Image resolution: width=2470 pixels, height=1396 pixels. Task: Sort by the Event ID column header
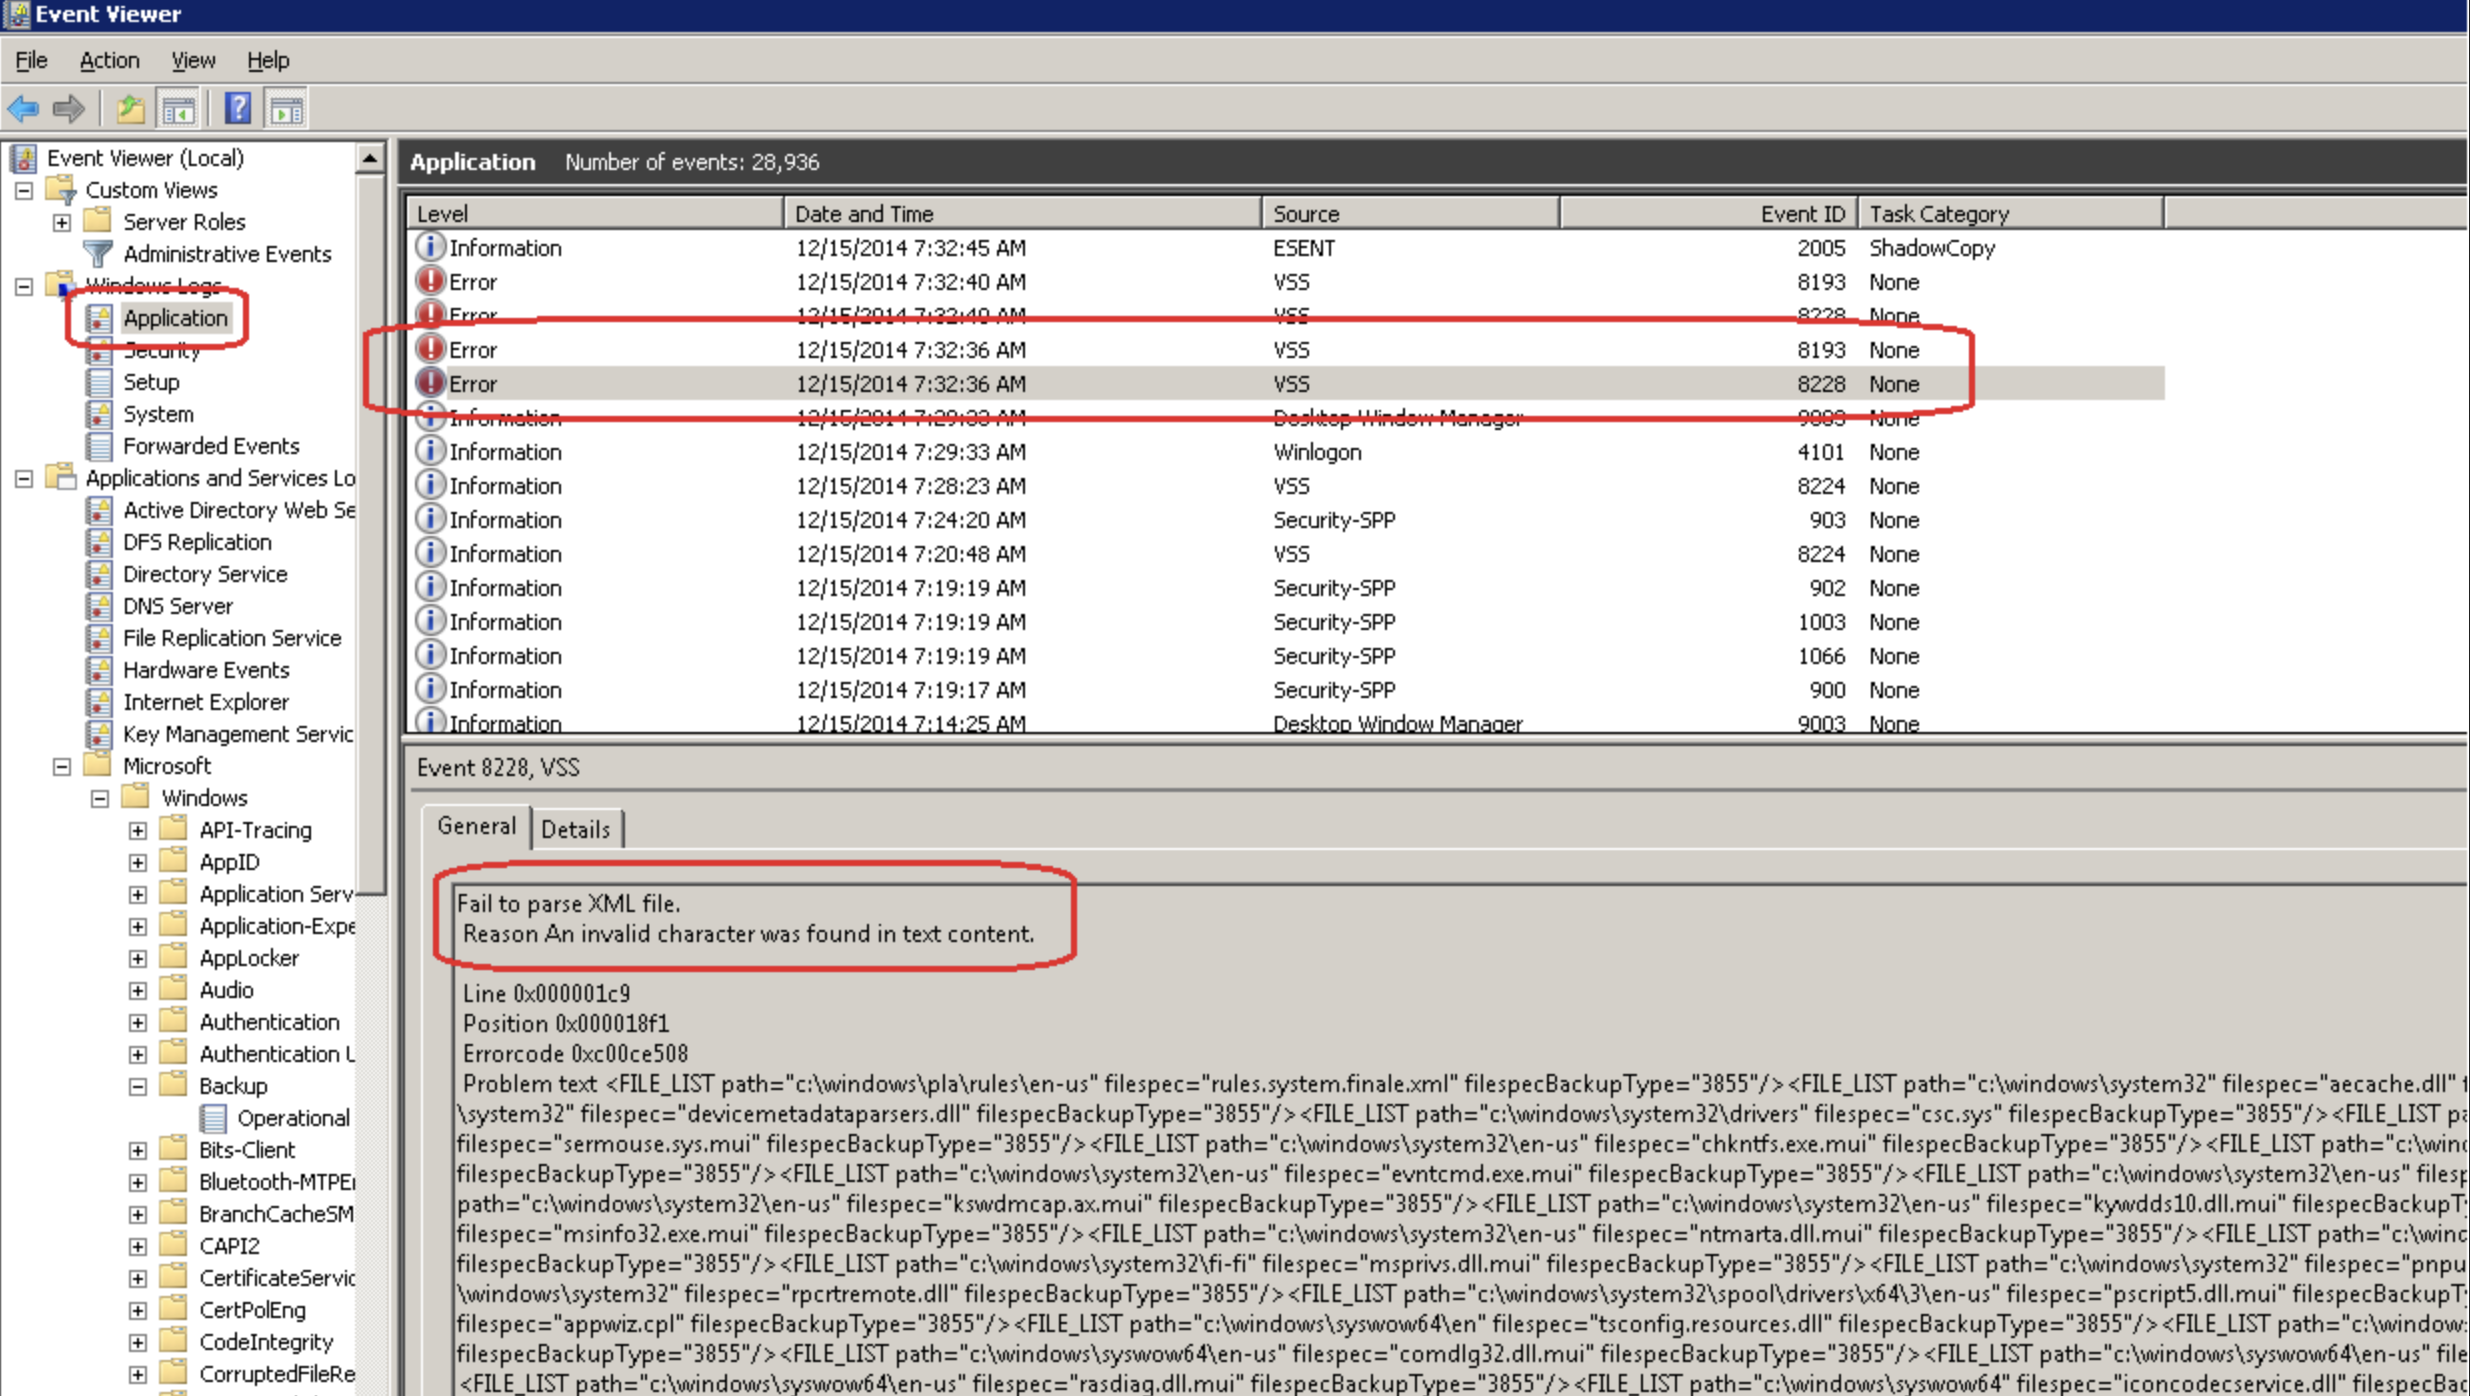tap(1708, 213)
